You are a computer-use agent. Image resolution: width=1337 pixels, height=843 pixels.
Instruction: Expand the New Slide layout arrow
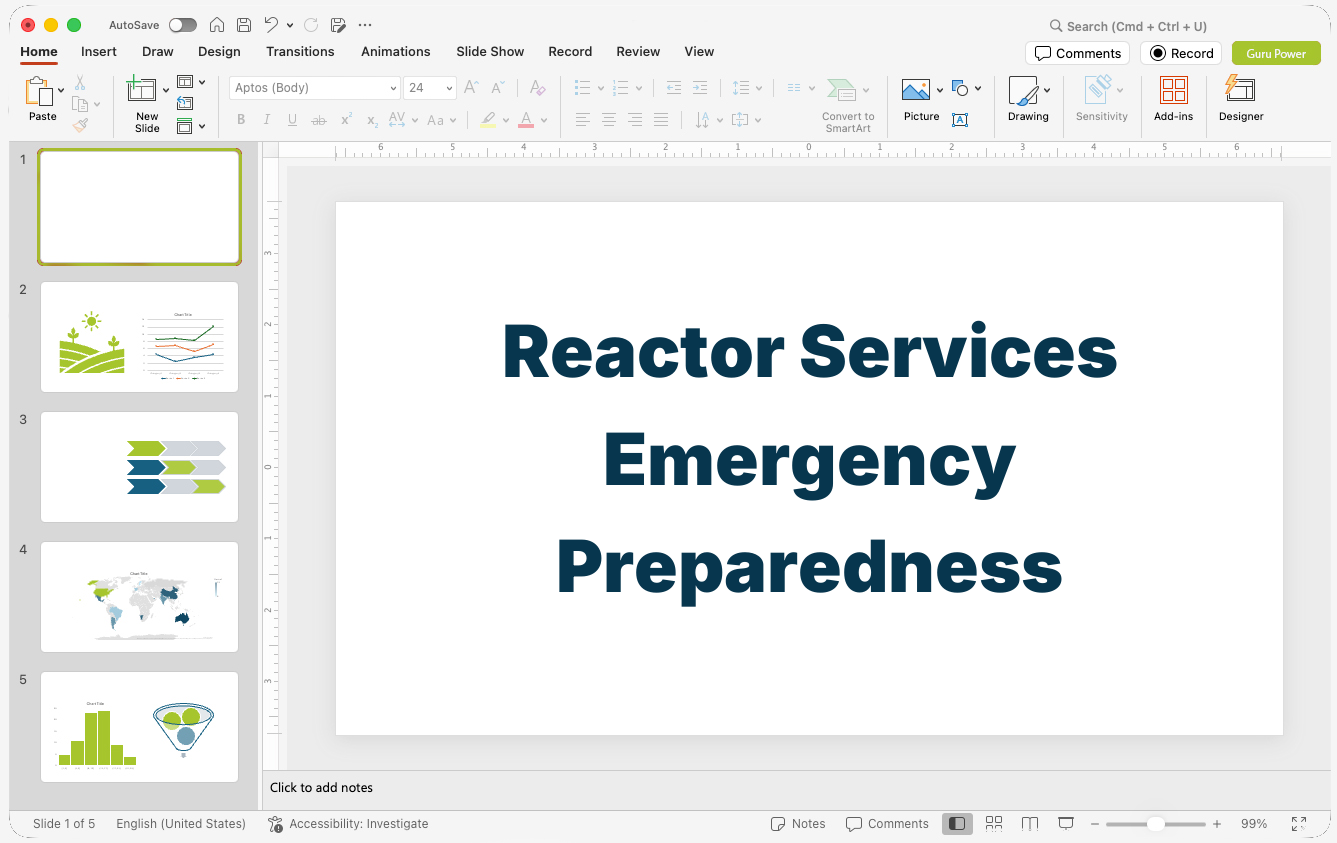tap(166, 91)
